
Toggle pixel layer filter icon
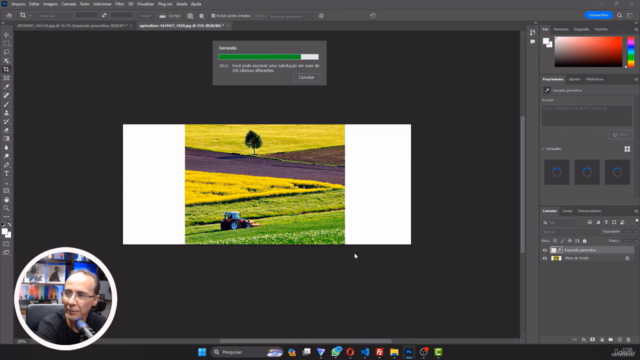pyautogui.click(x=590, y=222)
